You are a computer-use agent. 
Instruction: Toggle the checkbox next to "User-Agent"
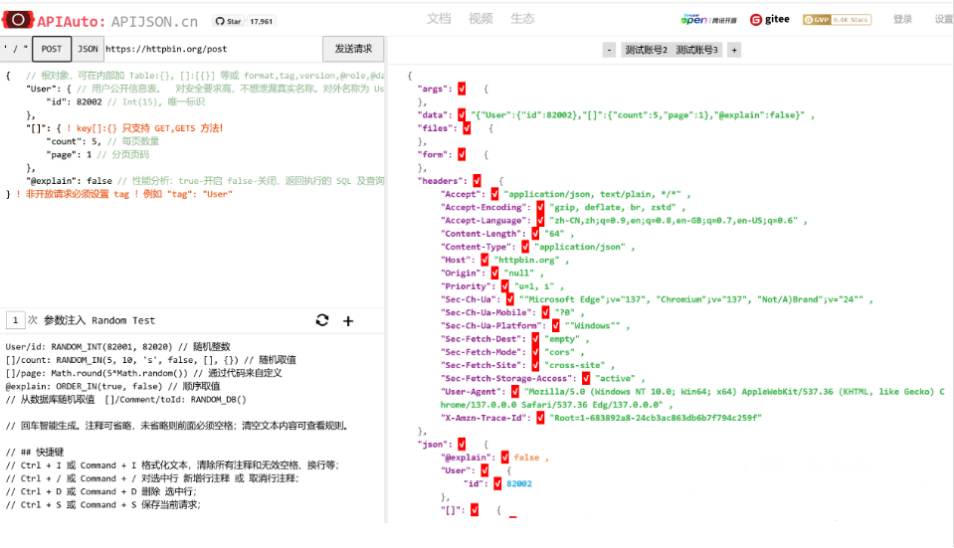(x=515, y=392)
